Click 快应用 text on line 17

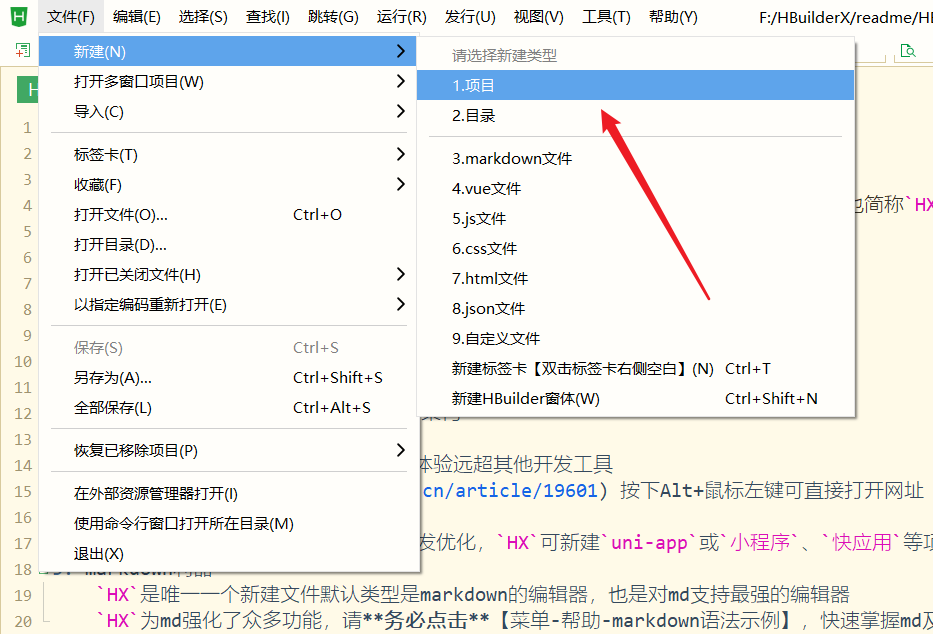862,542
